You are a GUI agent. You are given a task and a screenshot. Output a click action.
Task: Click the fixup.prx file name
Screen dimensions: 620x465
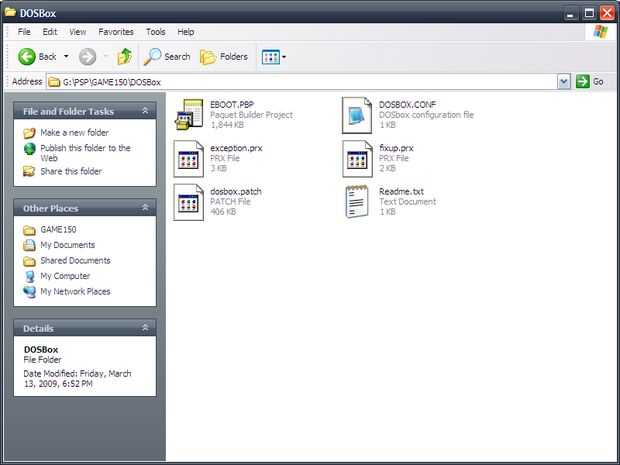[396, 148]
